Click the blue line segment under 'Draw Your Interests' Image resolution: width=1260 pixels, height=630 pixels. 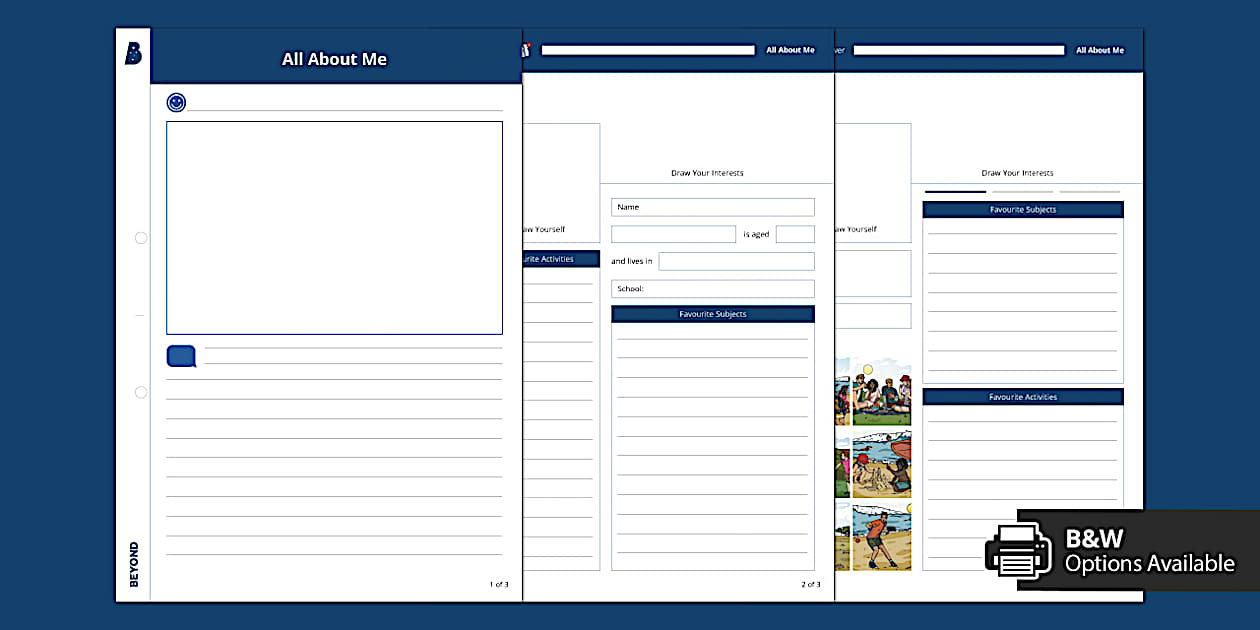(x=953, y=190)
